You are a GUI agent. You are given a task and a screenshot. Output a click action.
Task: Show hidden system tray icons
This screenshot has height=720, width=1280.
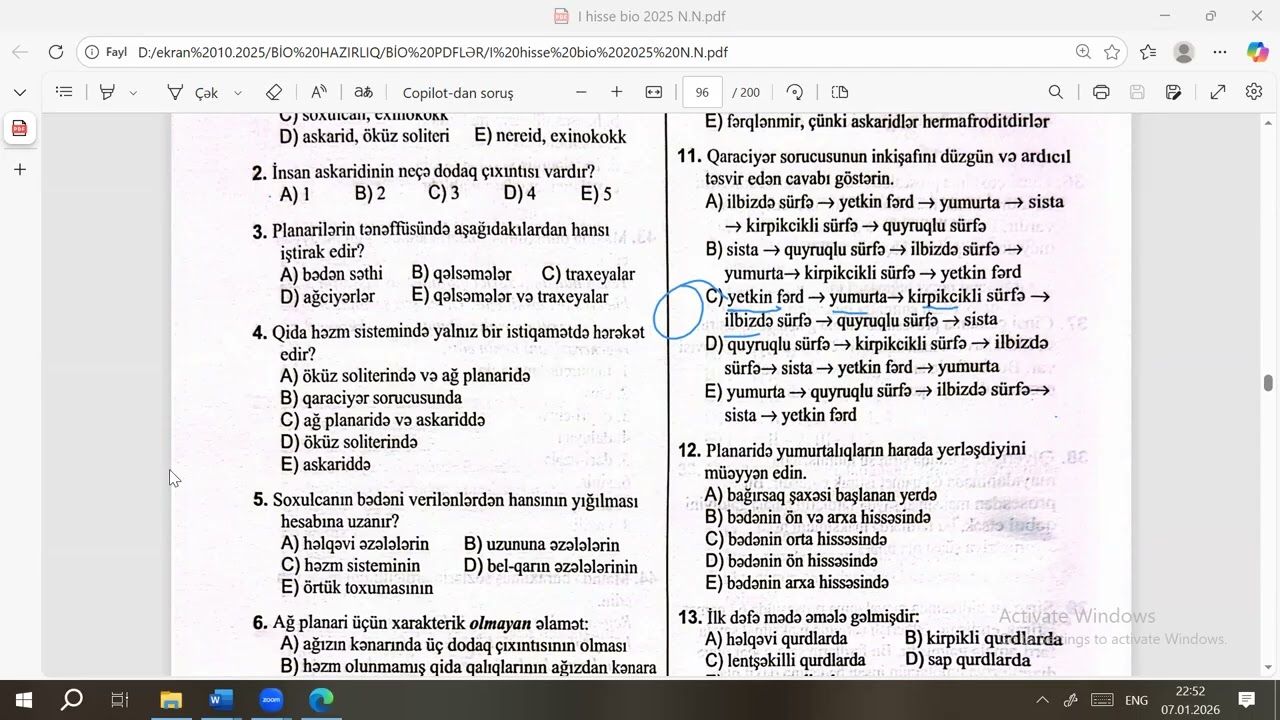pos(1042,700)
